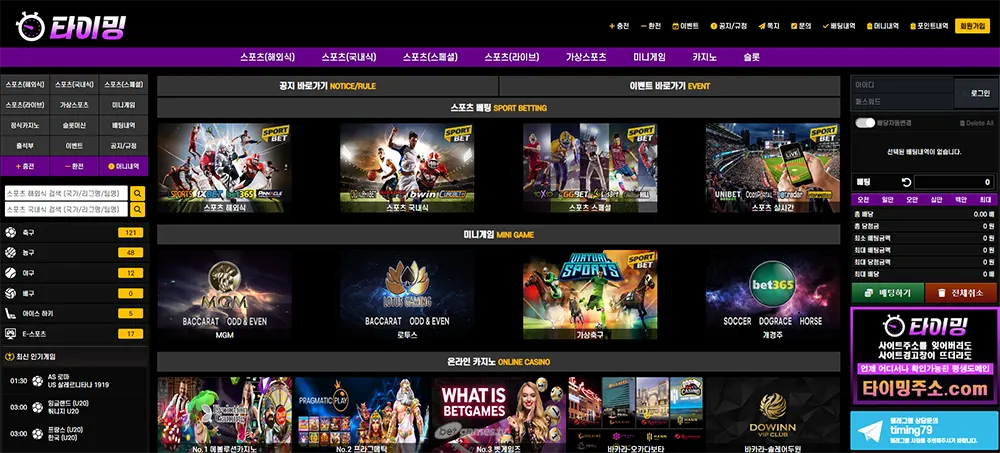Image resolution: width=1000 pixels, height=453 pixels.
Task: Open the 잉글랜드 (U20) match row
Action: pyautogui.click(x=74, y=407)
